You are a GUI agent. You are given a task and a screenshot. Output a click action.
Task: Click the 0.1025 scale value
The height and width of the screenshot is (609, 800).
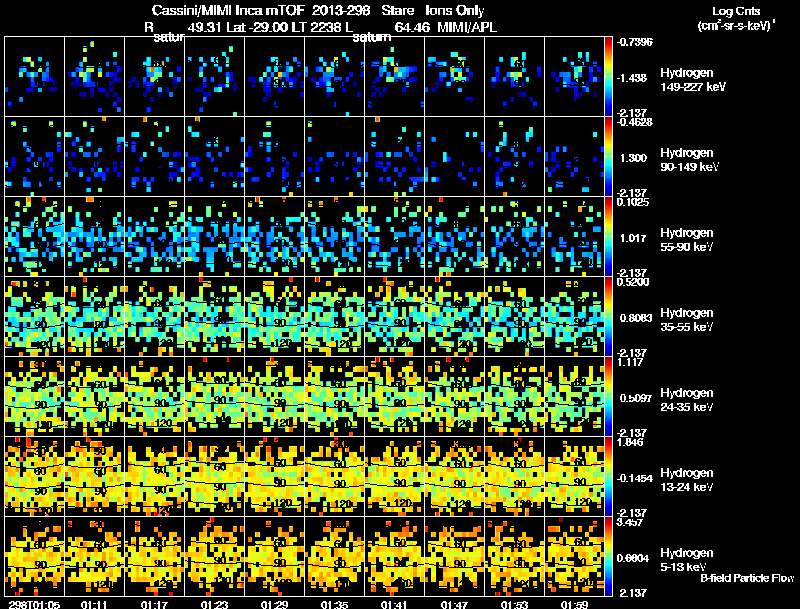(633, 202)
